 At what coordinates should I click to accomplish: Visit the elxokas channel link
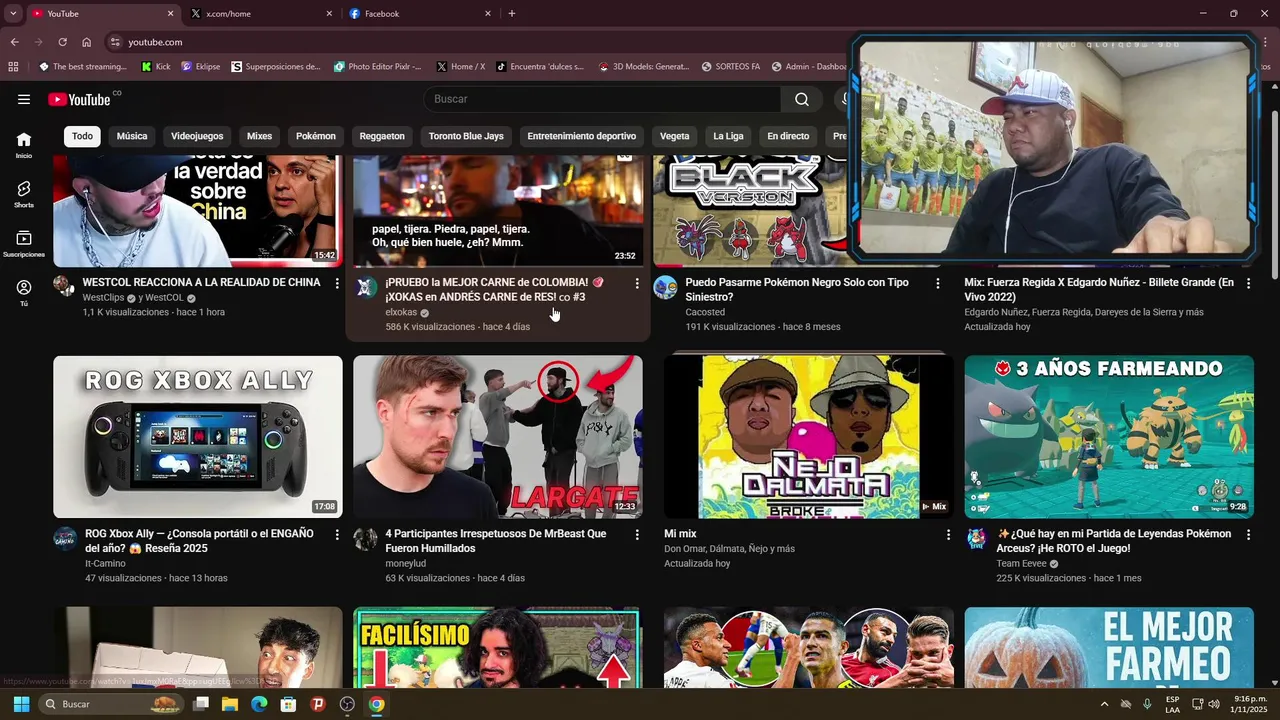[401, 312]
